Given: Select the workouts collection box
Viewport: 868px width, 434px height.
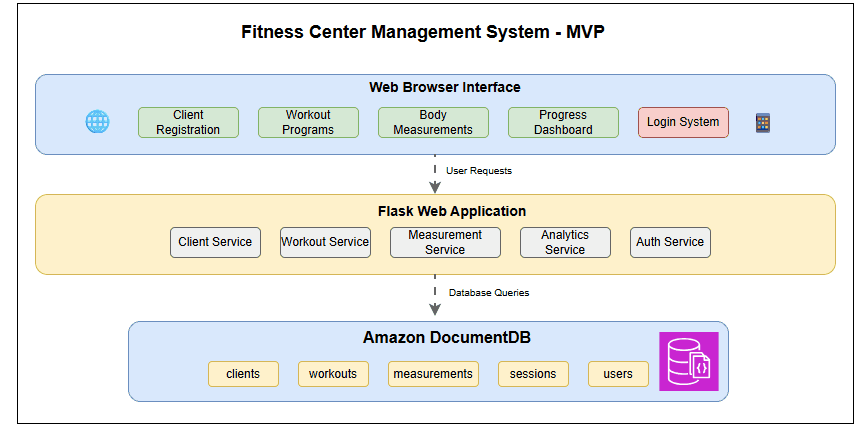Looking at the screenshot, I should [x=333, y=374].
